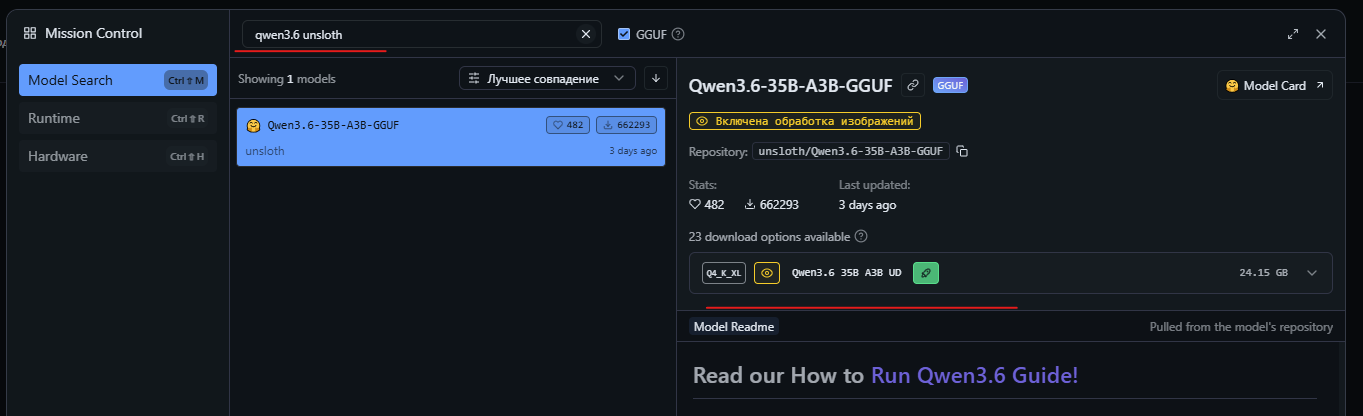Open the Hardware section

coord(118,156)
